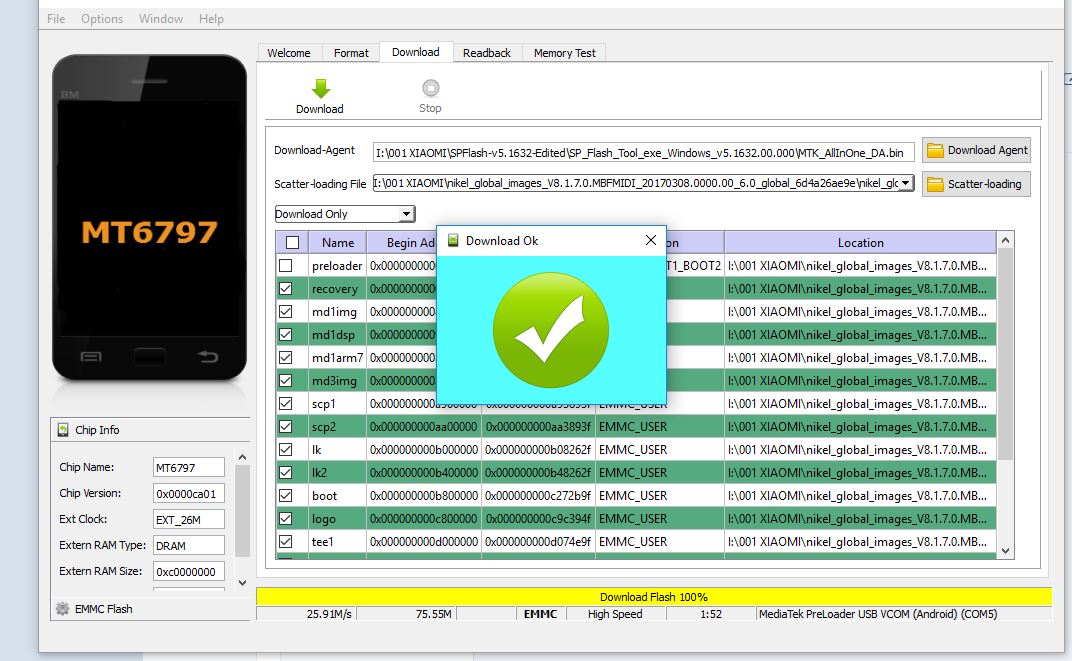
Task: Click the yellow Download Flash progress bar
Action: [653, 597]
